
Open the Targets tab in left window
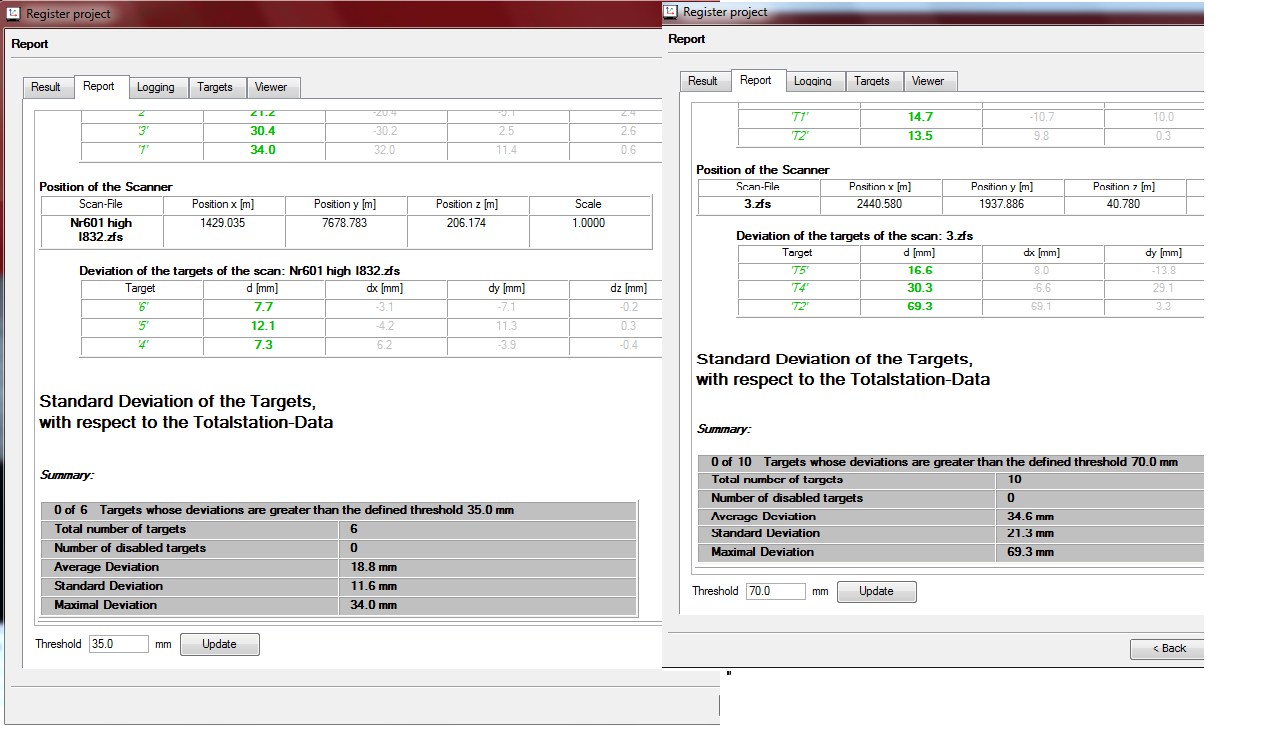click(x=215, y=87)
